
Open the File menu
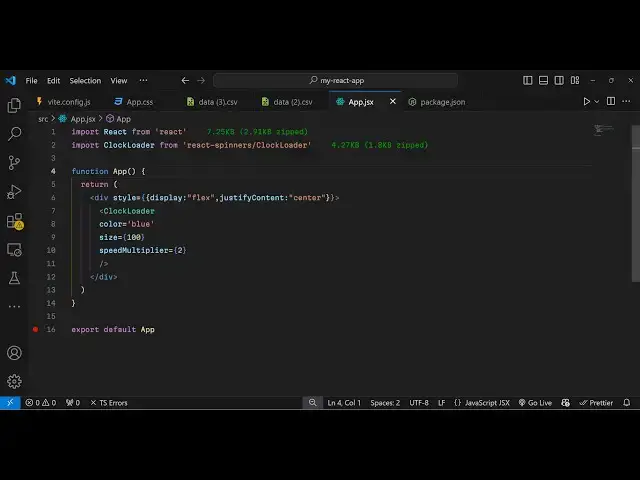pos(31,81)
